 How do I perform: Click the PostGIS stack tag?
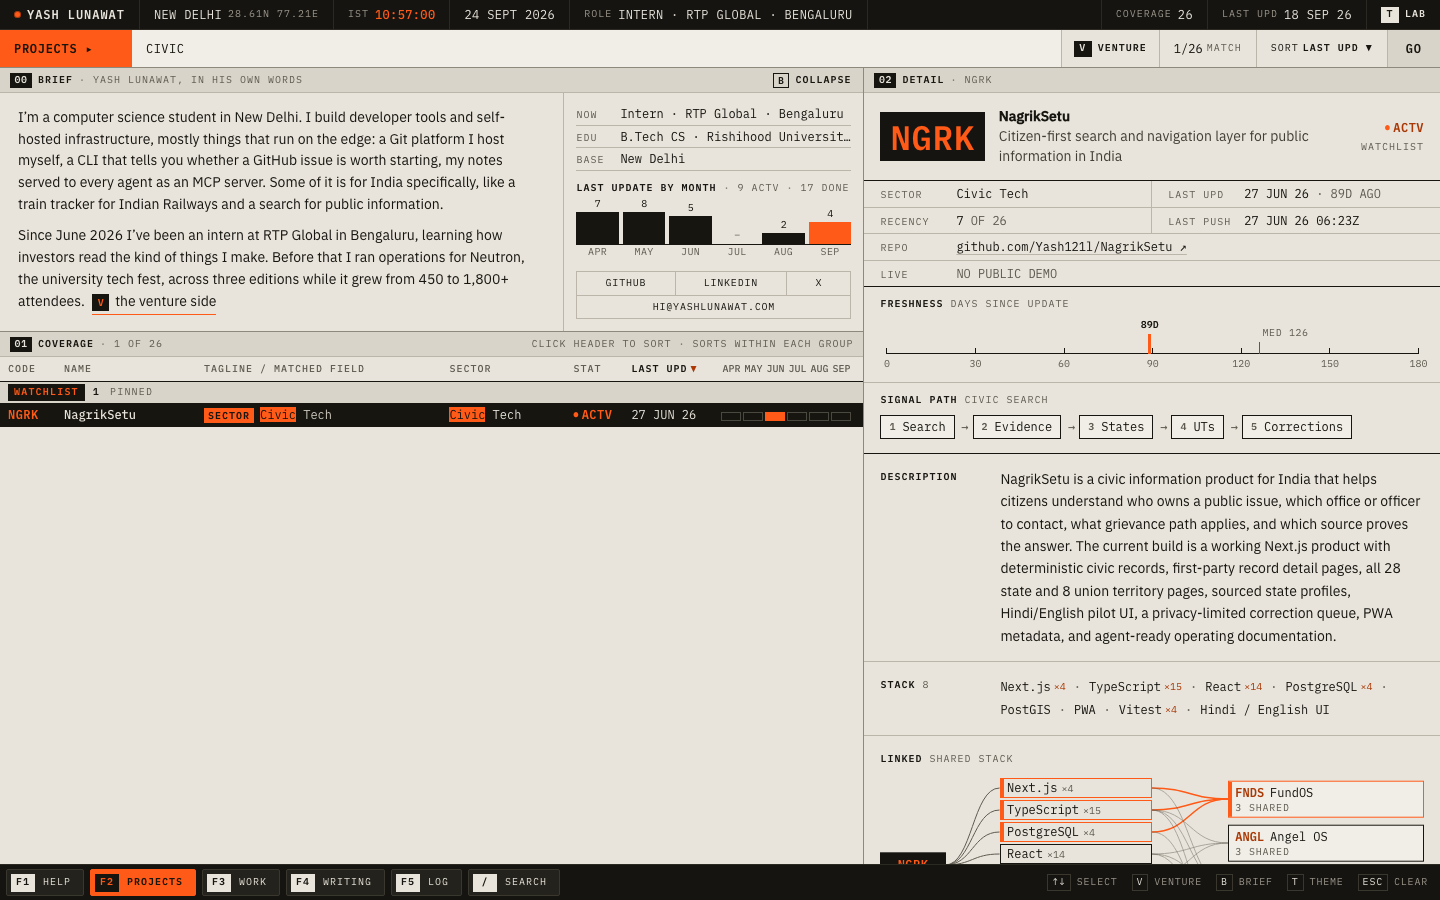1025,710
